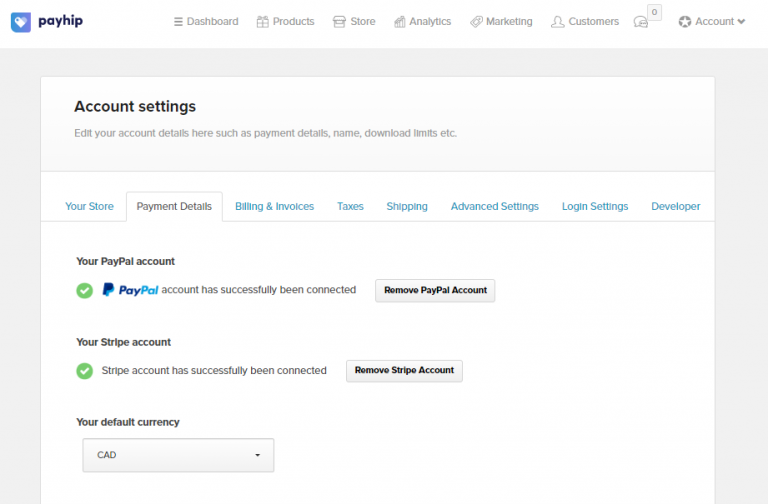Open the Advanced Settings tab
Viewport: 768px width, 504px height.
494,207
